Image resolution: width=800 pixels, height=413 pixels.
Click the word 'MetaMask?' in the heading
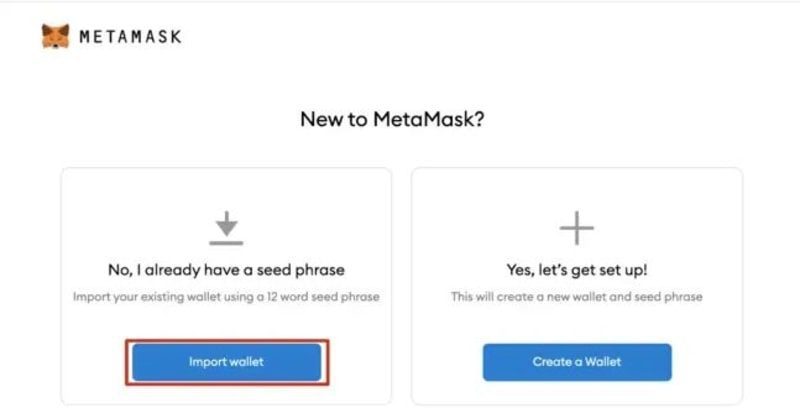pyautogui.click(x=429, y=120)
